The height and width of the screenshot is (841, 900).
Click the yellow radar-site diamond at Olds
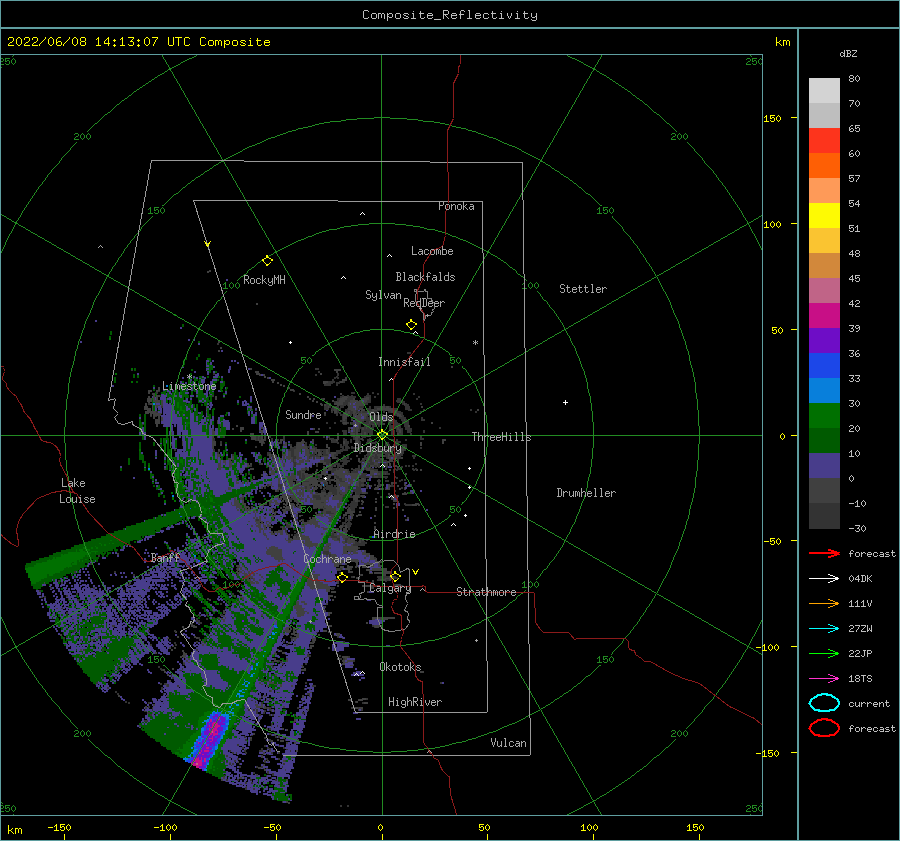coord(382,435)
